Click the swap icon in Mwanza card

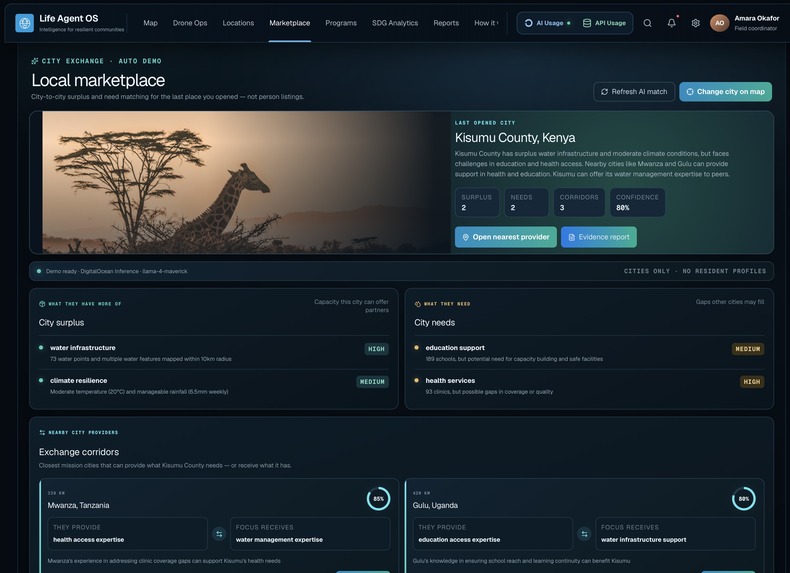click(219, 534)
